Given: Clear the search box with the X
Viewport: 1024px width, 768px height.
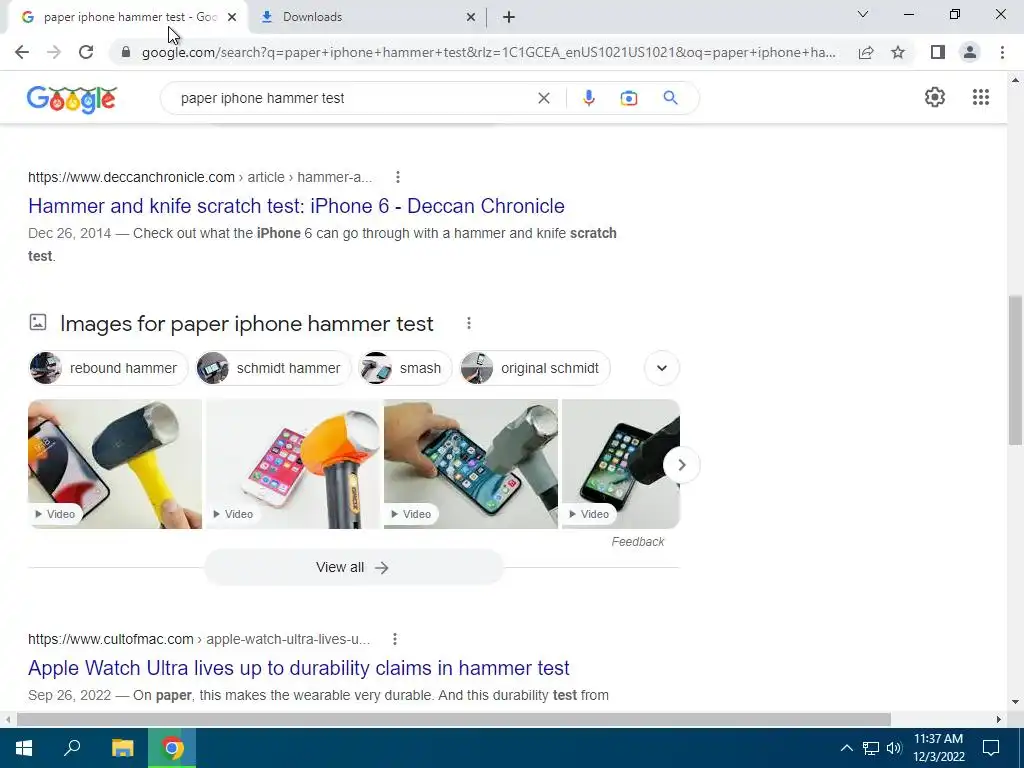Looking at the screenshot, I should (x=543, y=98).
